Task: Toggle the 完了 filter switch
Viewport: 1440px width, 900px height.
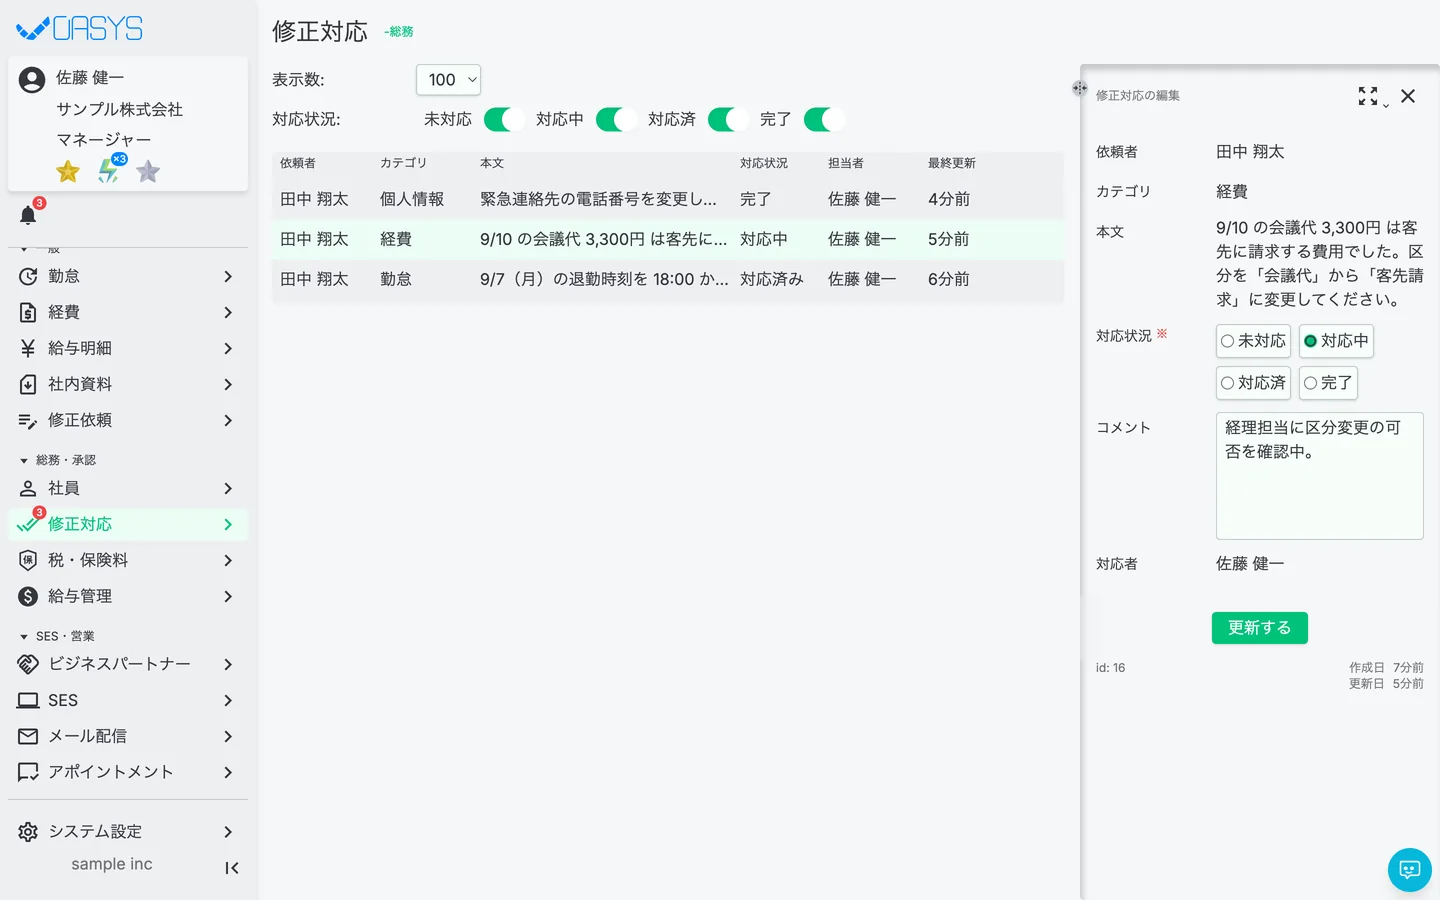Action: coord(823,119)
